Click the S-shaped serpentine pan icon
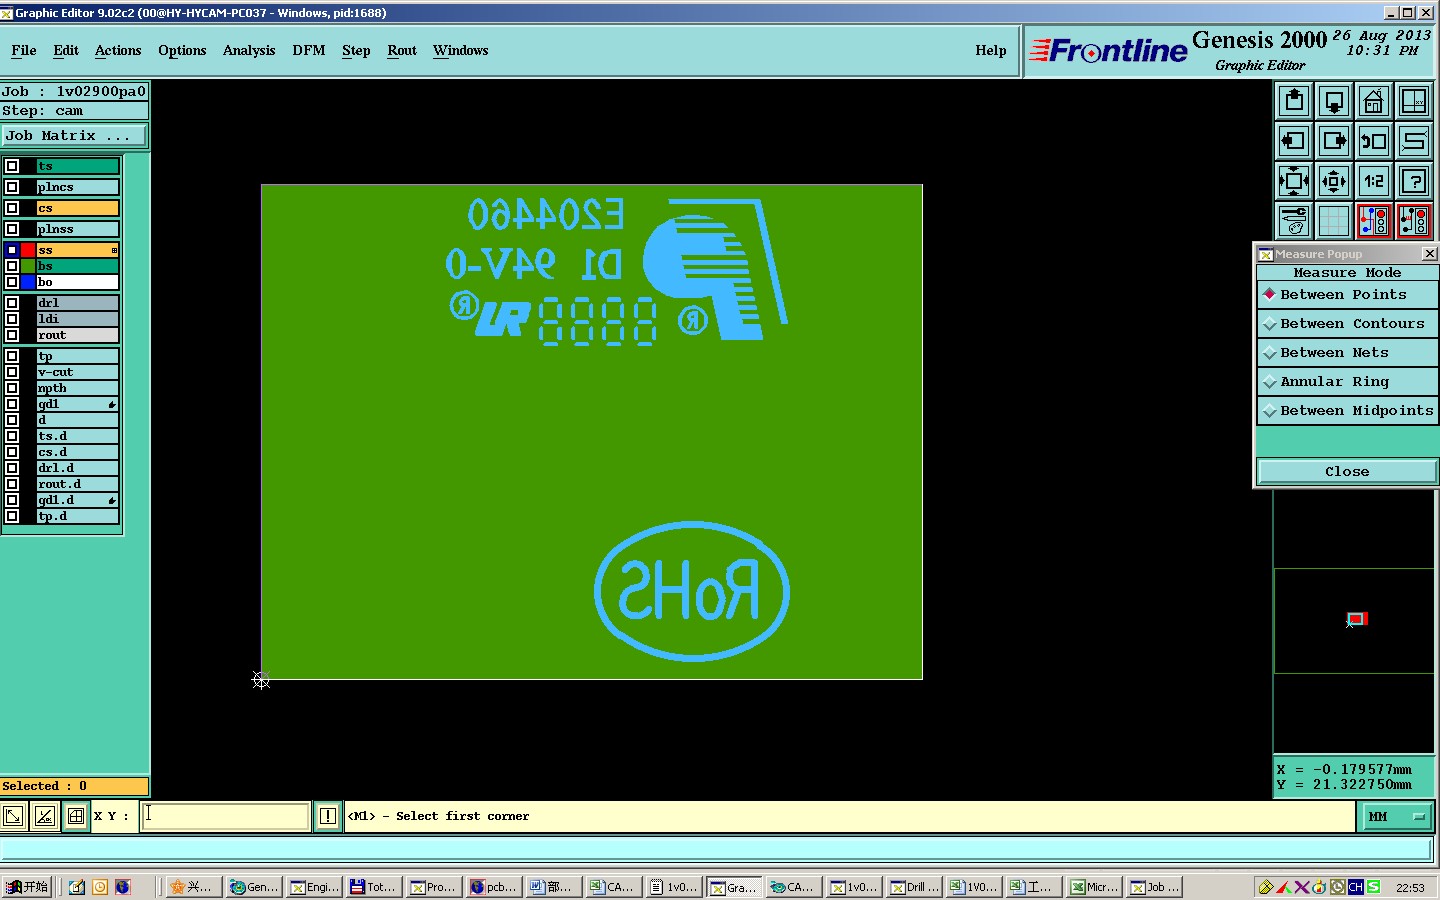Viewport: 1440px width, 900px height. point(1414,141)
